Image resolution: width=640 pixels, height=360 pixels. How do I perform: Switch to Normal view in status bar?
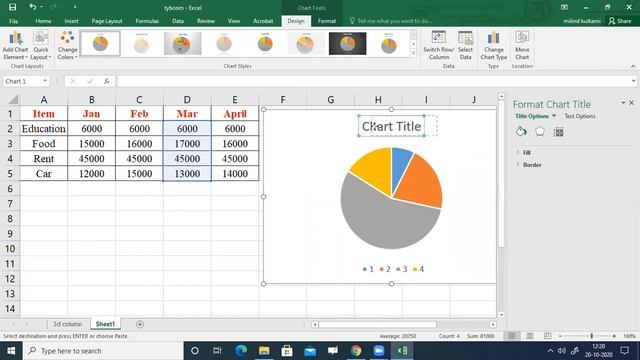pos(512,336)
